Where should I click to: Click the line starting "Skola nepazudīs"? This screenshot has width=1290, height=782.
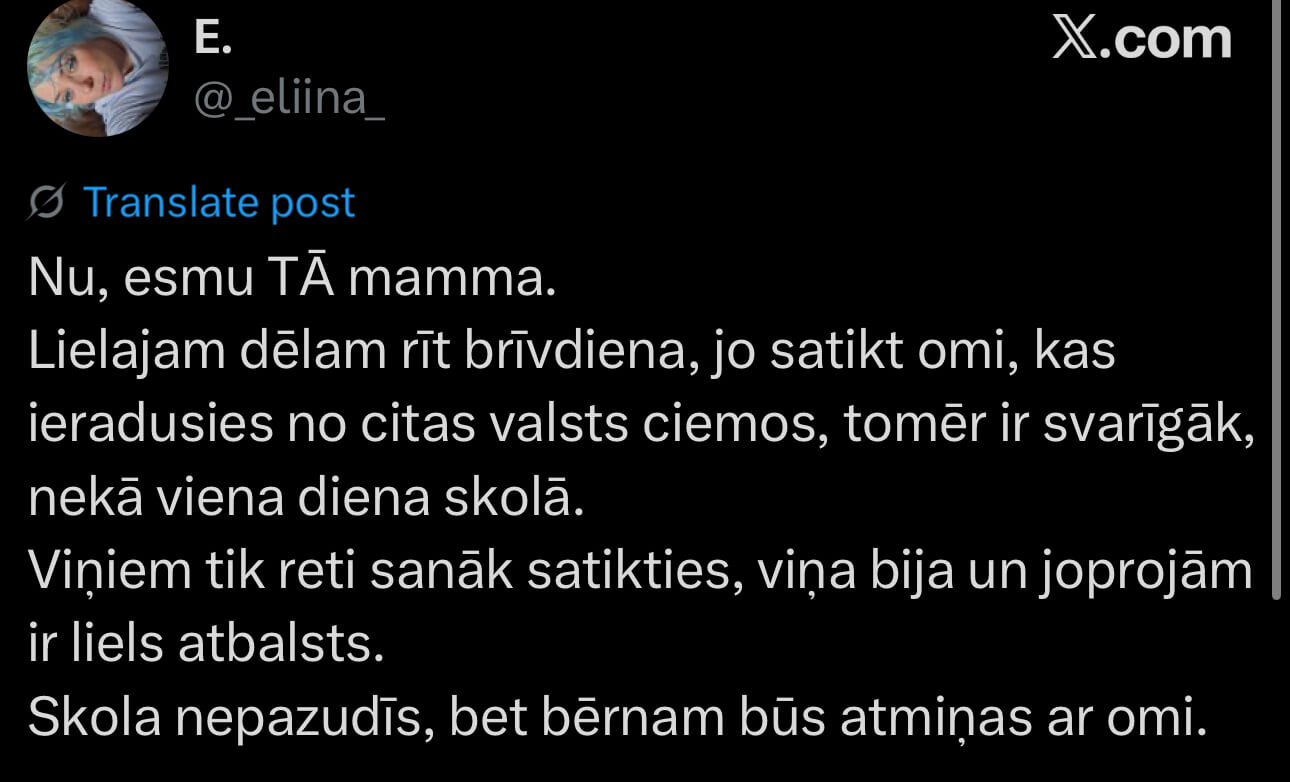617,718
